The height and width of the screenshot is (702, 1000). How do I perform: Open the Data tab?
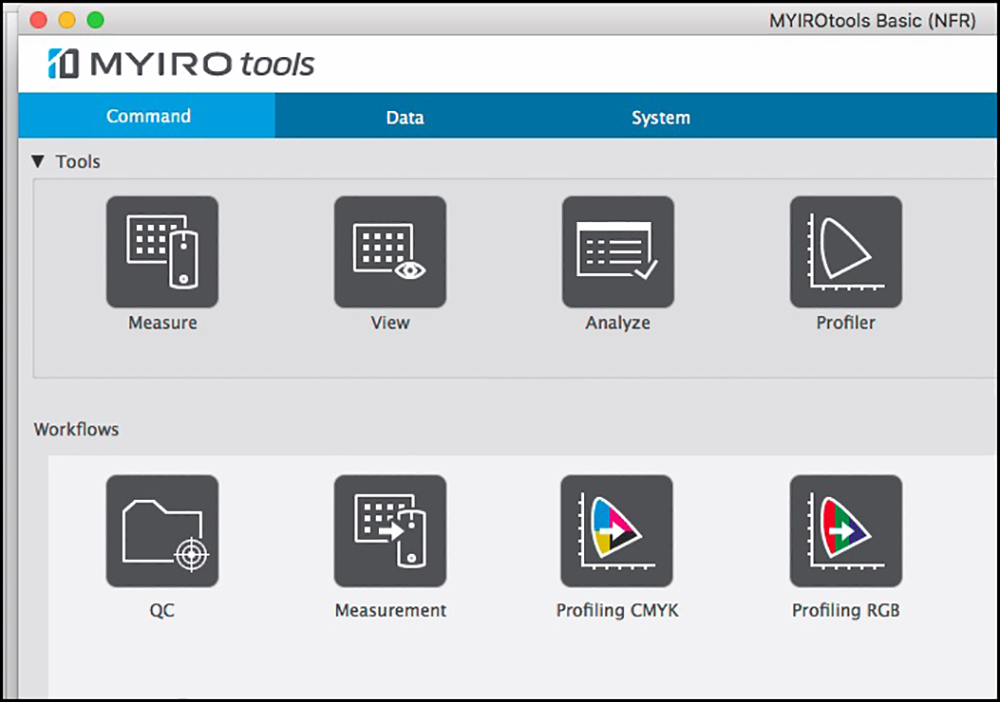tap(405, 117)
